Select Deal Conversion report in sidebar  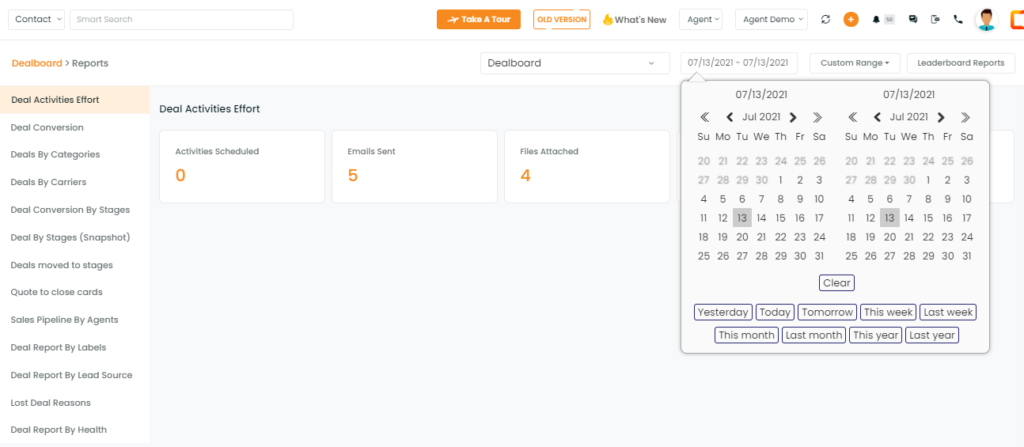(x=47, y=127)
